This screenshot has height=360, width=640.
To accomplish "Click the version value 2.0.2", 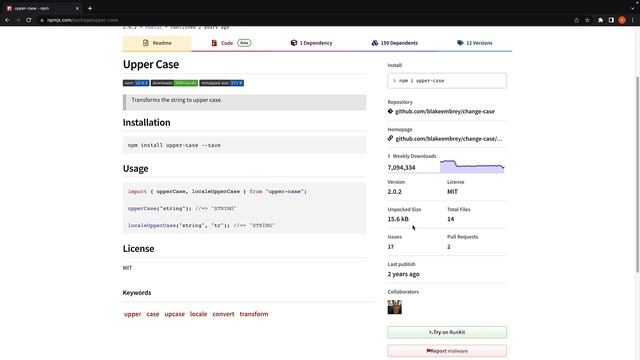I will point(395,191).
